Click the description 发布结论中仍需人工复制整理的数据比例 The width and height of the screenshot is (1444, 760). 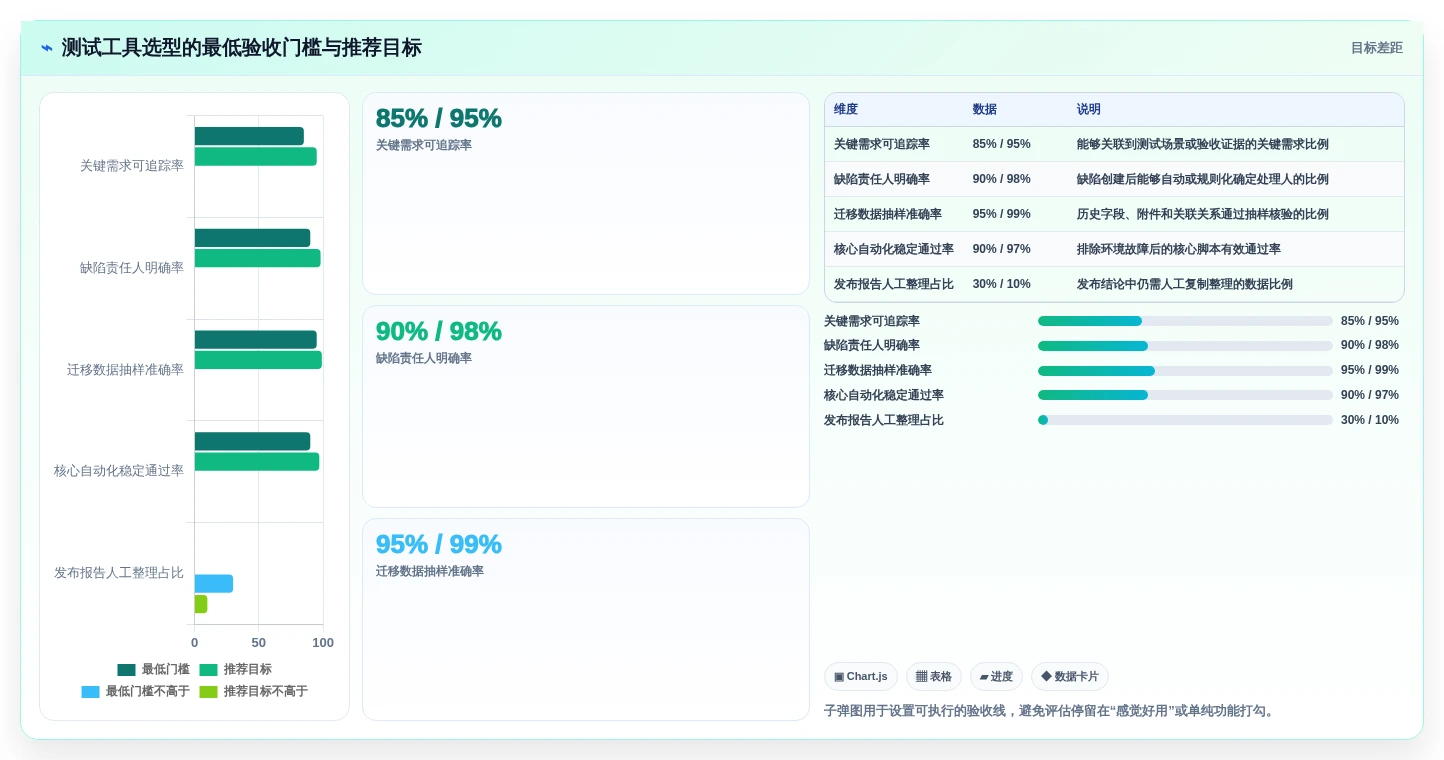click(1184, 284)
